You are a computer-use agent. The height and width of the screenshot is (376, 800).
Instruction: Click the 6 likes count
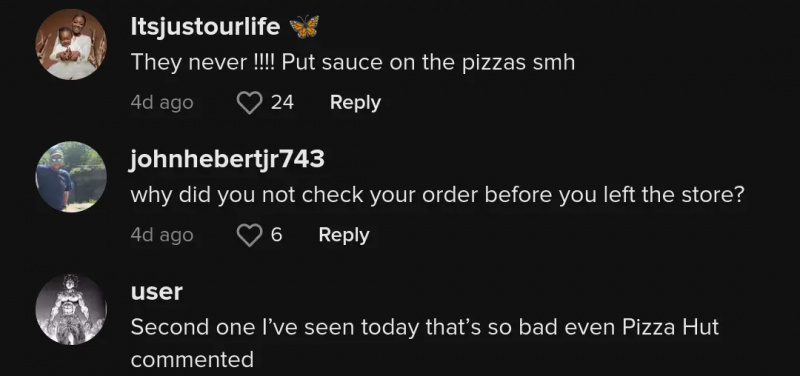tap(276, 235)
